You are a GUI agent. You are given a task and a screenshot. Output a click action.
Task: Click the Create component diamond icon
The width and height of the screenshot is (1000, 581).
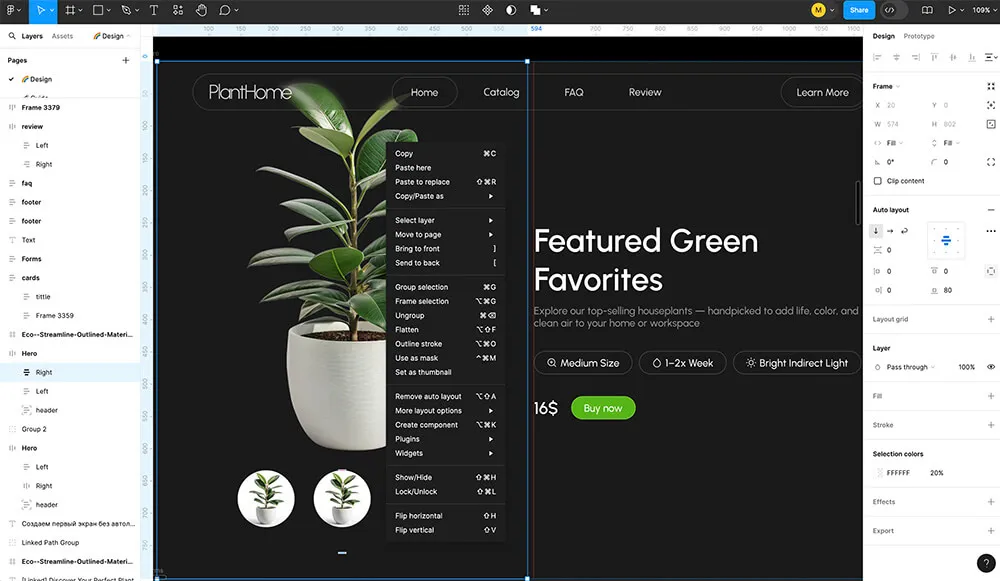pos(487,10)
